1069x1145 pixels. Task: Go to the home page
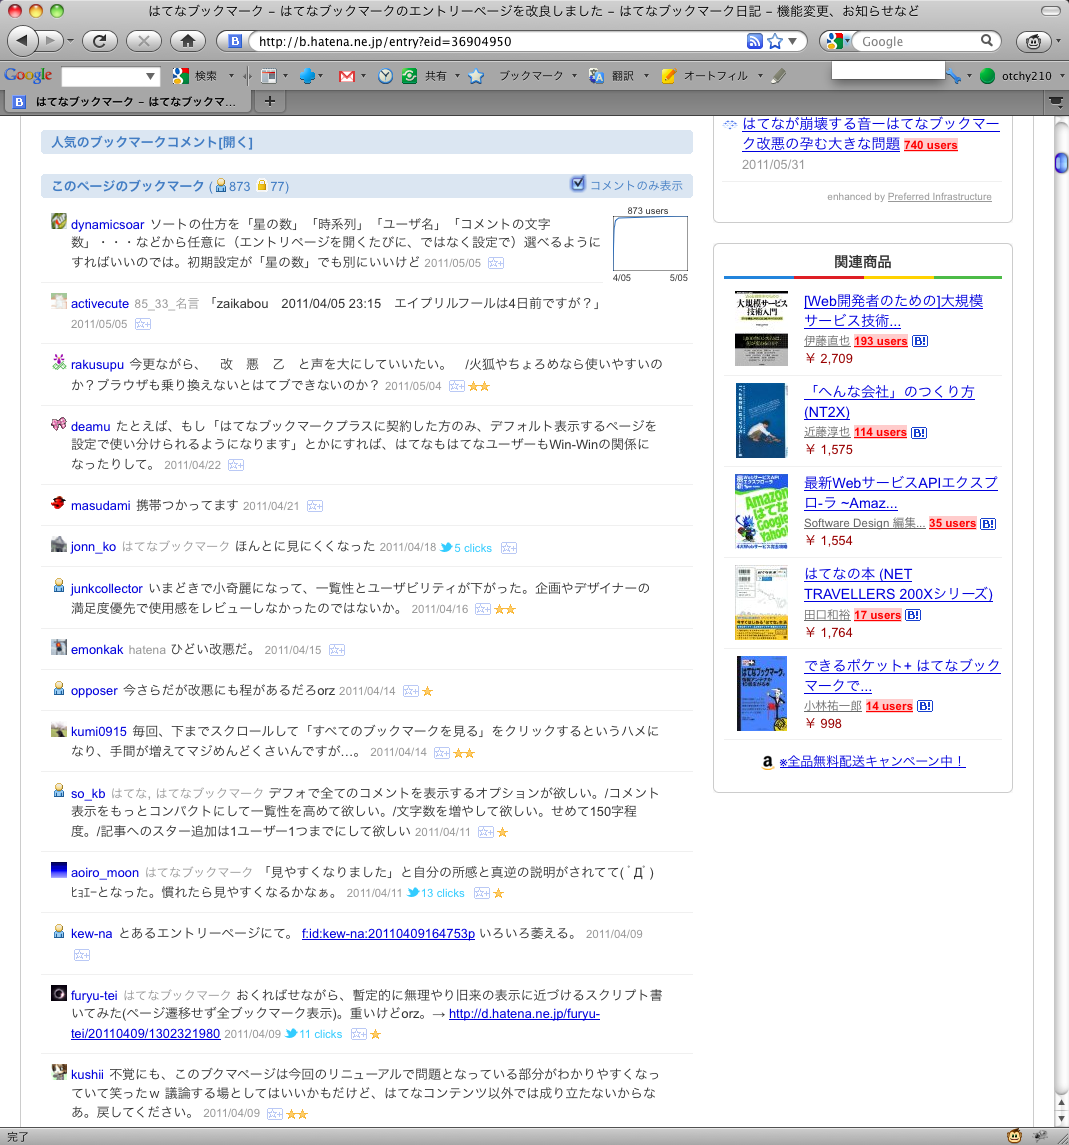(x=188, y=41)
